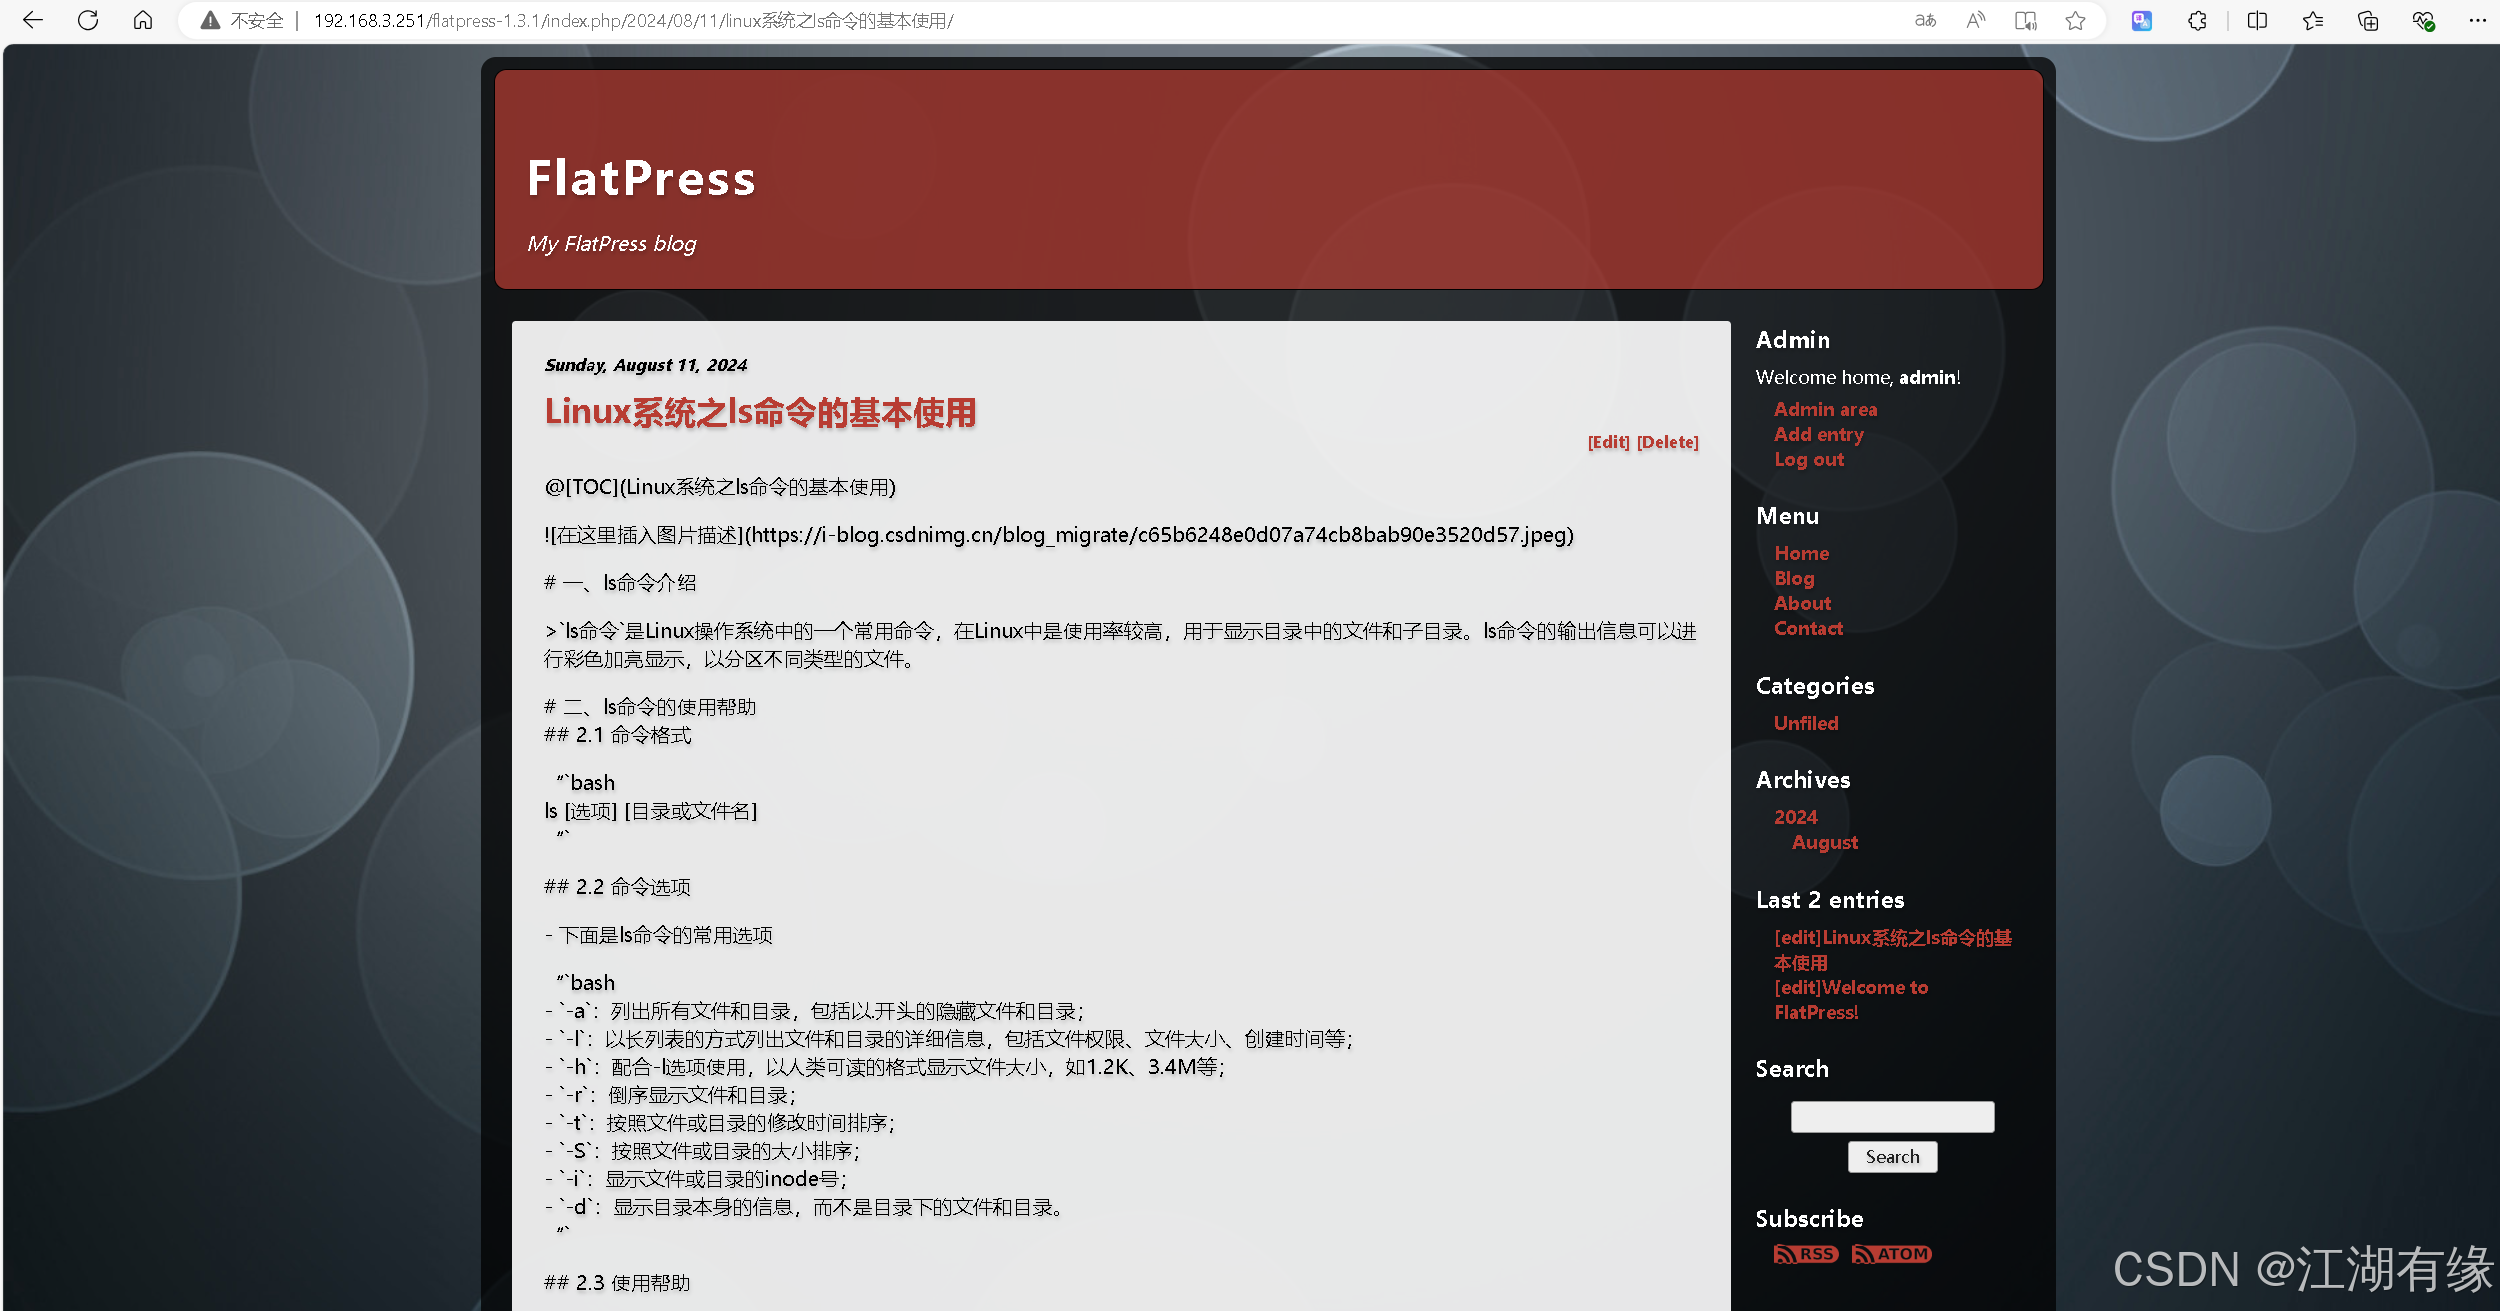Subscribe via the RSS feed badge
This screenshot has width=2500, height=1311.
(1805, 1254)
